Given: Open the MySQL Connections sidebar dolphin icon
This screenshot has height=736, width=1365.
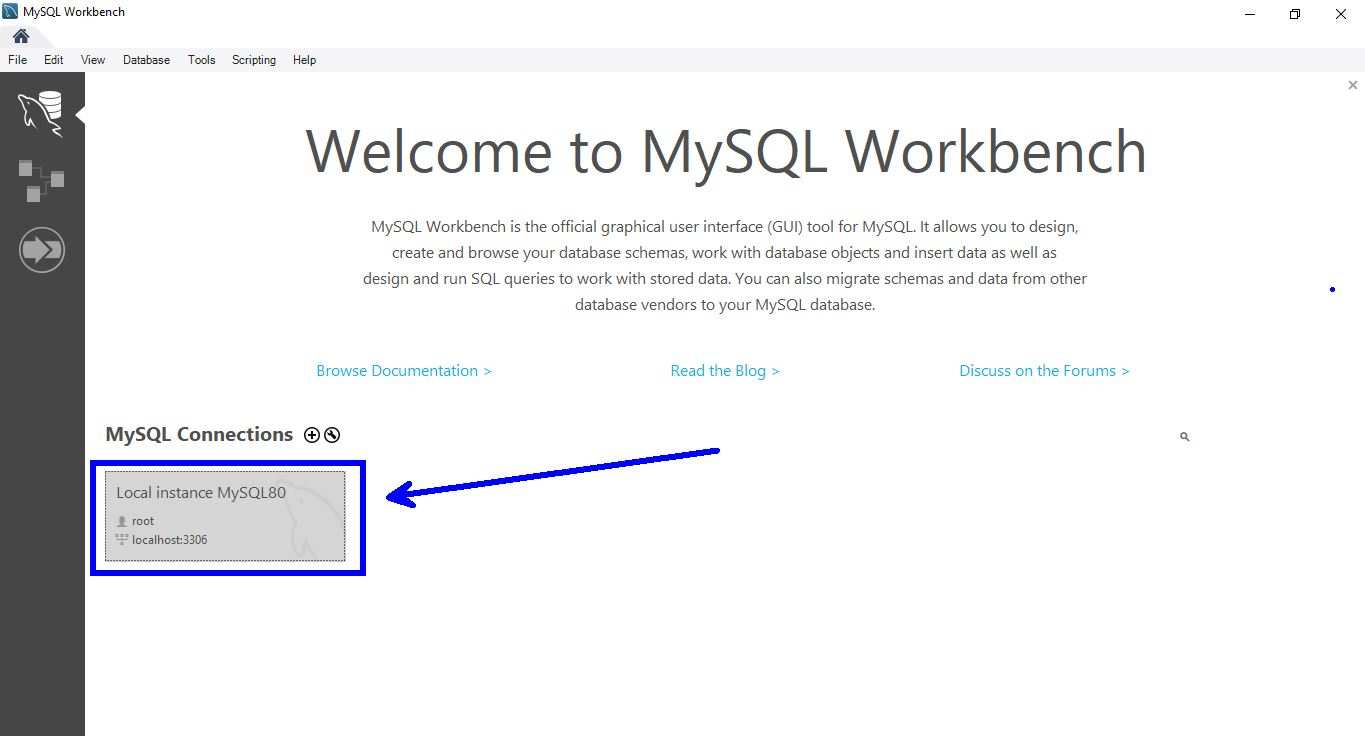Looking at the screenshot, I should [41, 111].
